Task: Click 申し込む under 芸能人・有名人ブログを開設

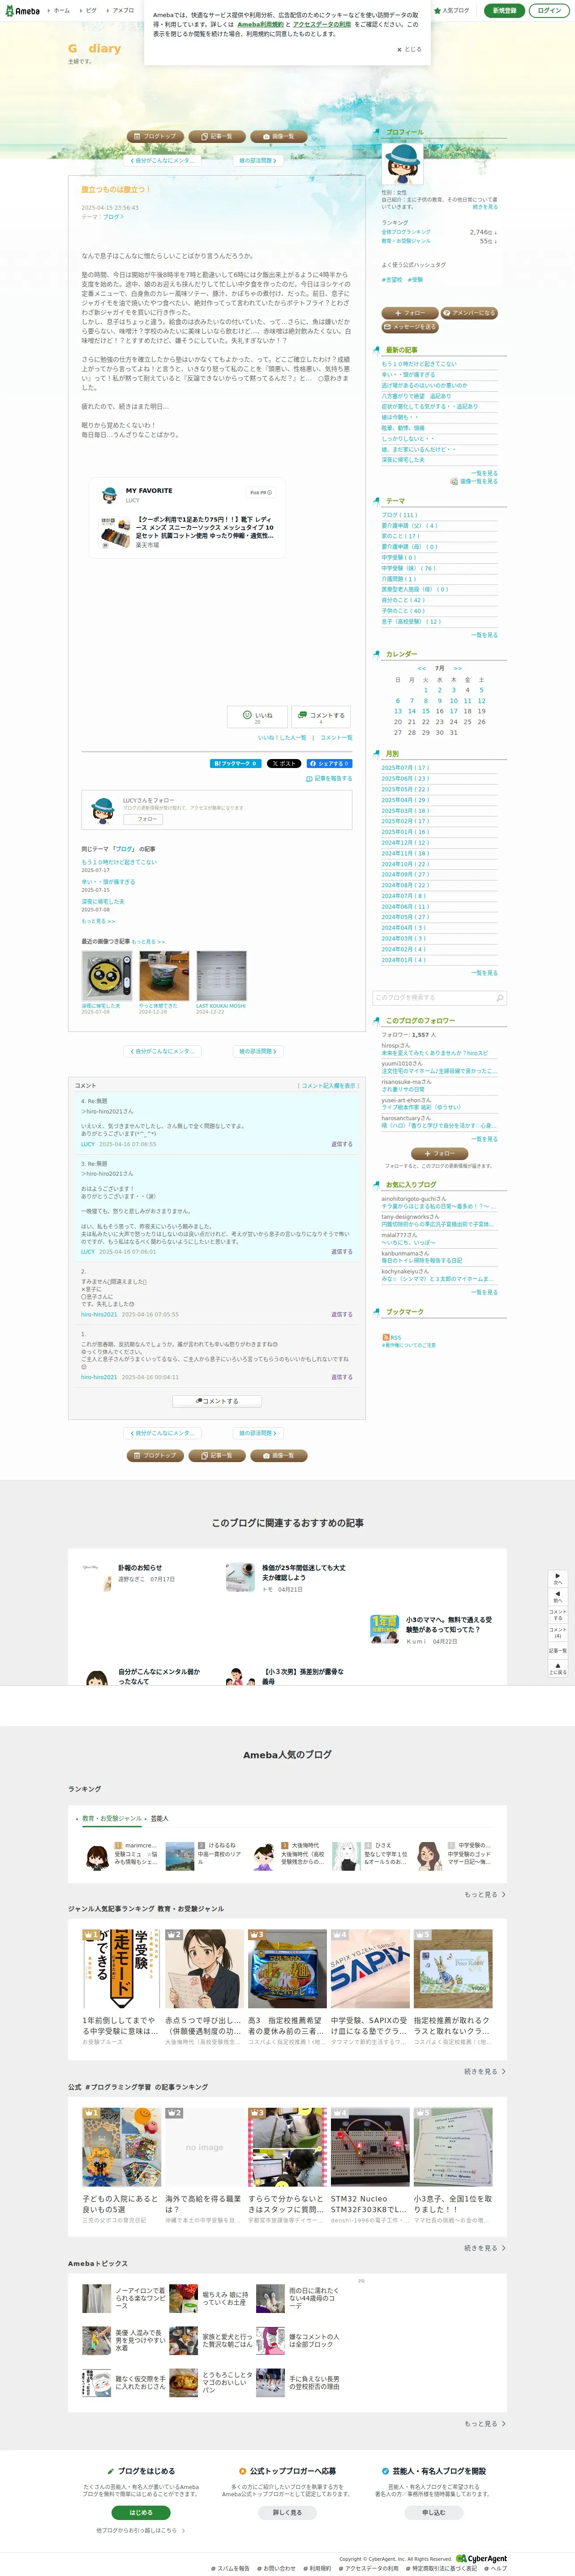Action: 433,2512
